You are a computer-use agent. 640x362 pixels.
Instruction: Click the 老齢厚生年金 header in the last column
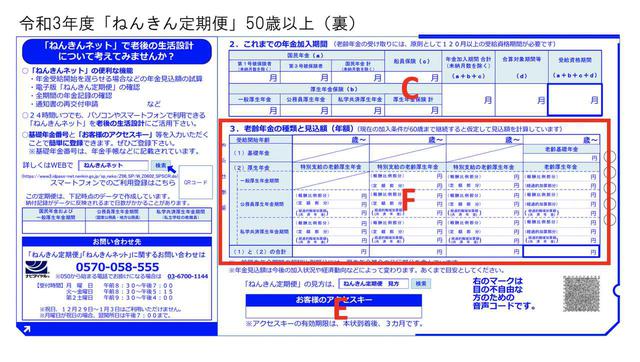pos(561,167)
